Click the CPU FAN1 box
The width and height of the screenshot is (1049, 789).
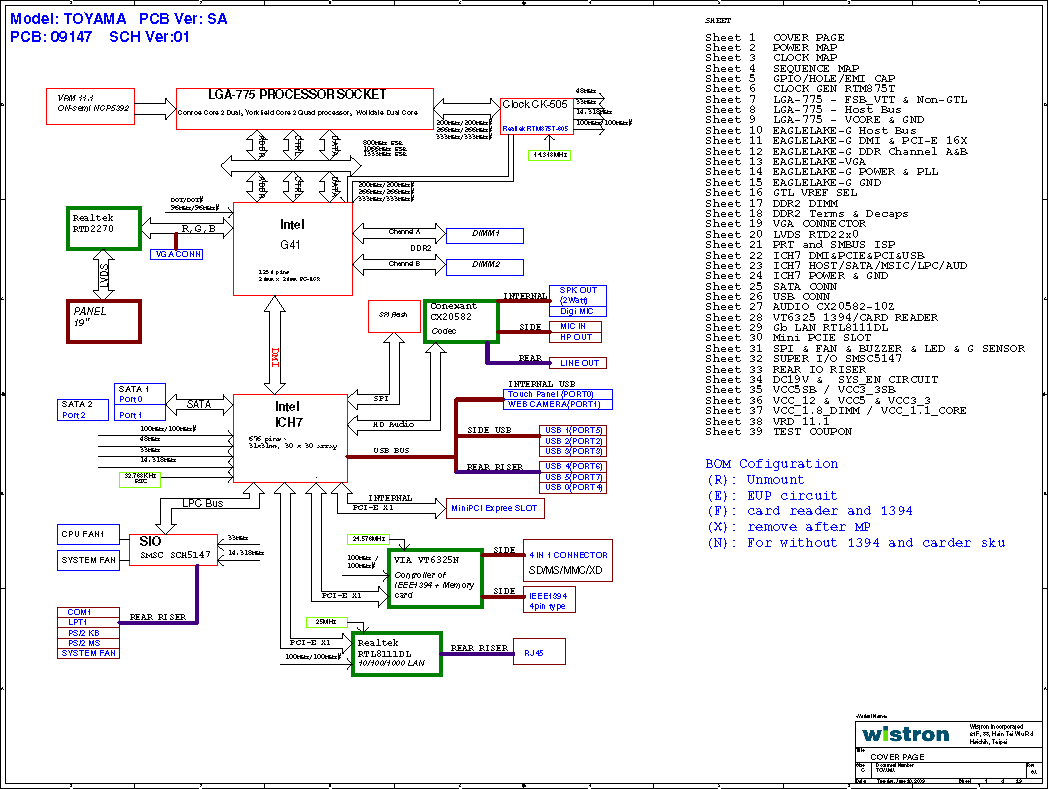pyautogui.click(x=88, y=534)
